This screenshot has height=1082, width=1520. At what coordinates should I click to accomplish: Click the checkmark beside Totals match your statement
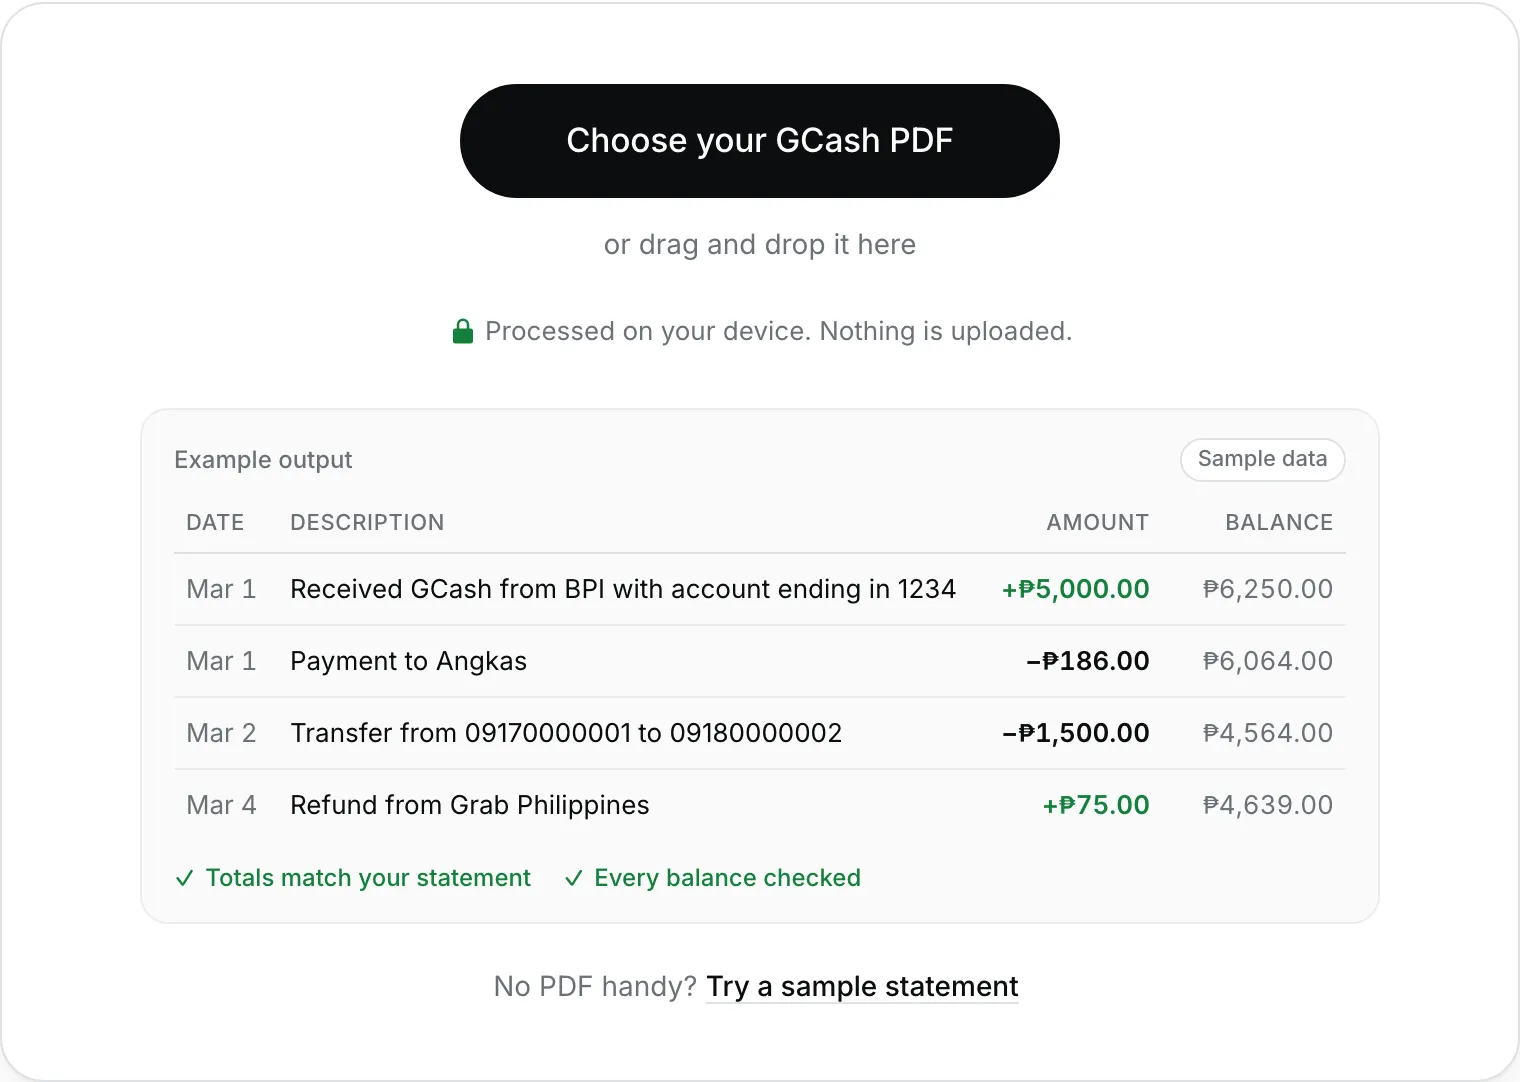tap(184, 878)
